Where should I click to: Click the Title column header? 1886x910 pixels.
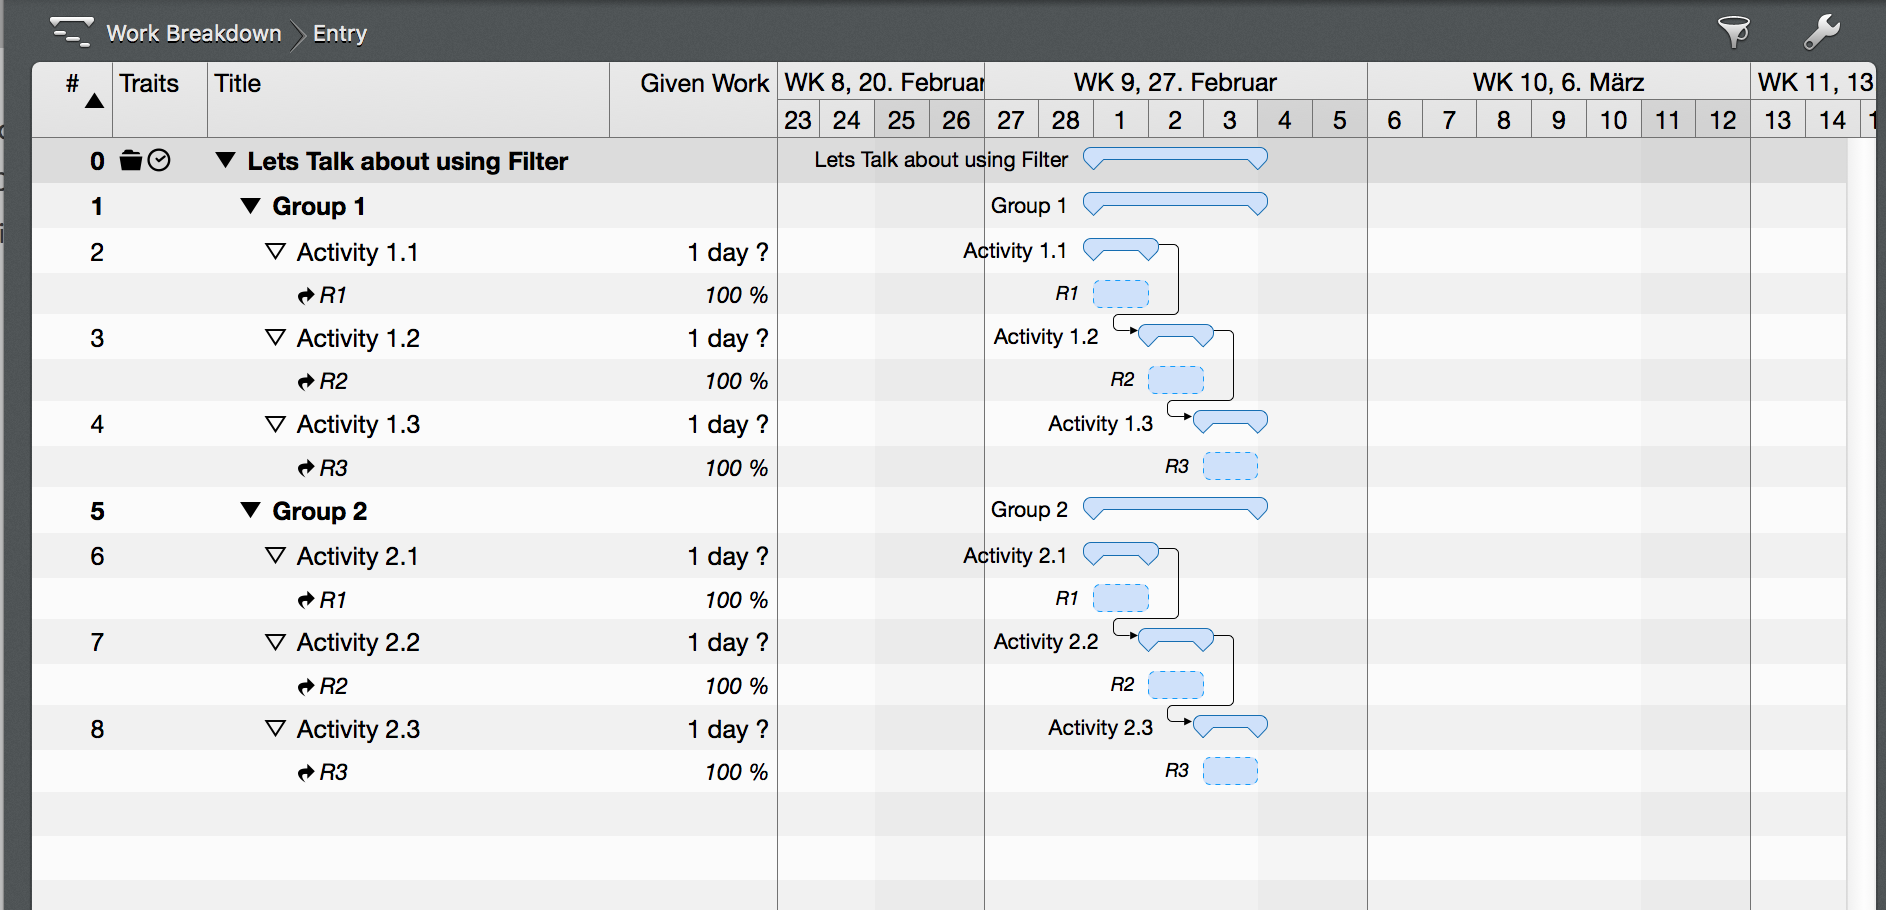[x=238, y=84]
